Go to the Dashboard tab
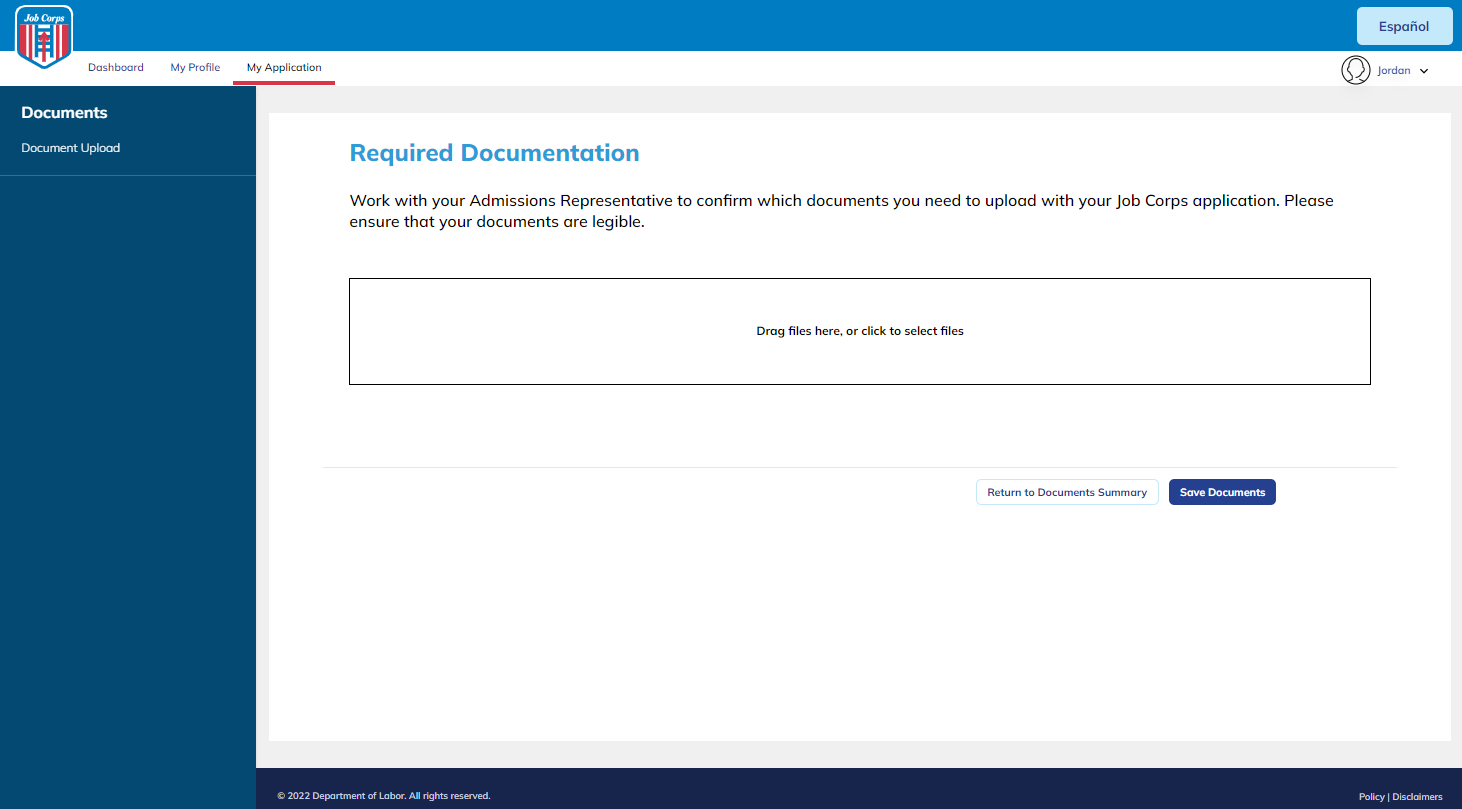The height and width of the screenshot is (809, 1462). tap(116, 68)
